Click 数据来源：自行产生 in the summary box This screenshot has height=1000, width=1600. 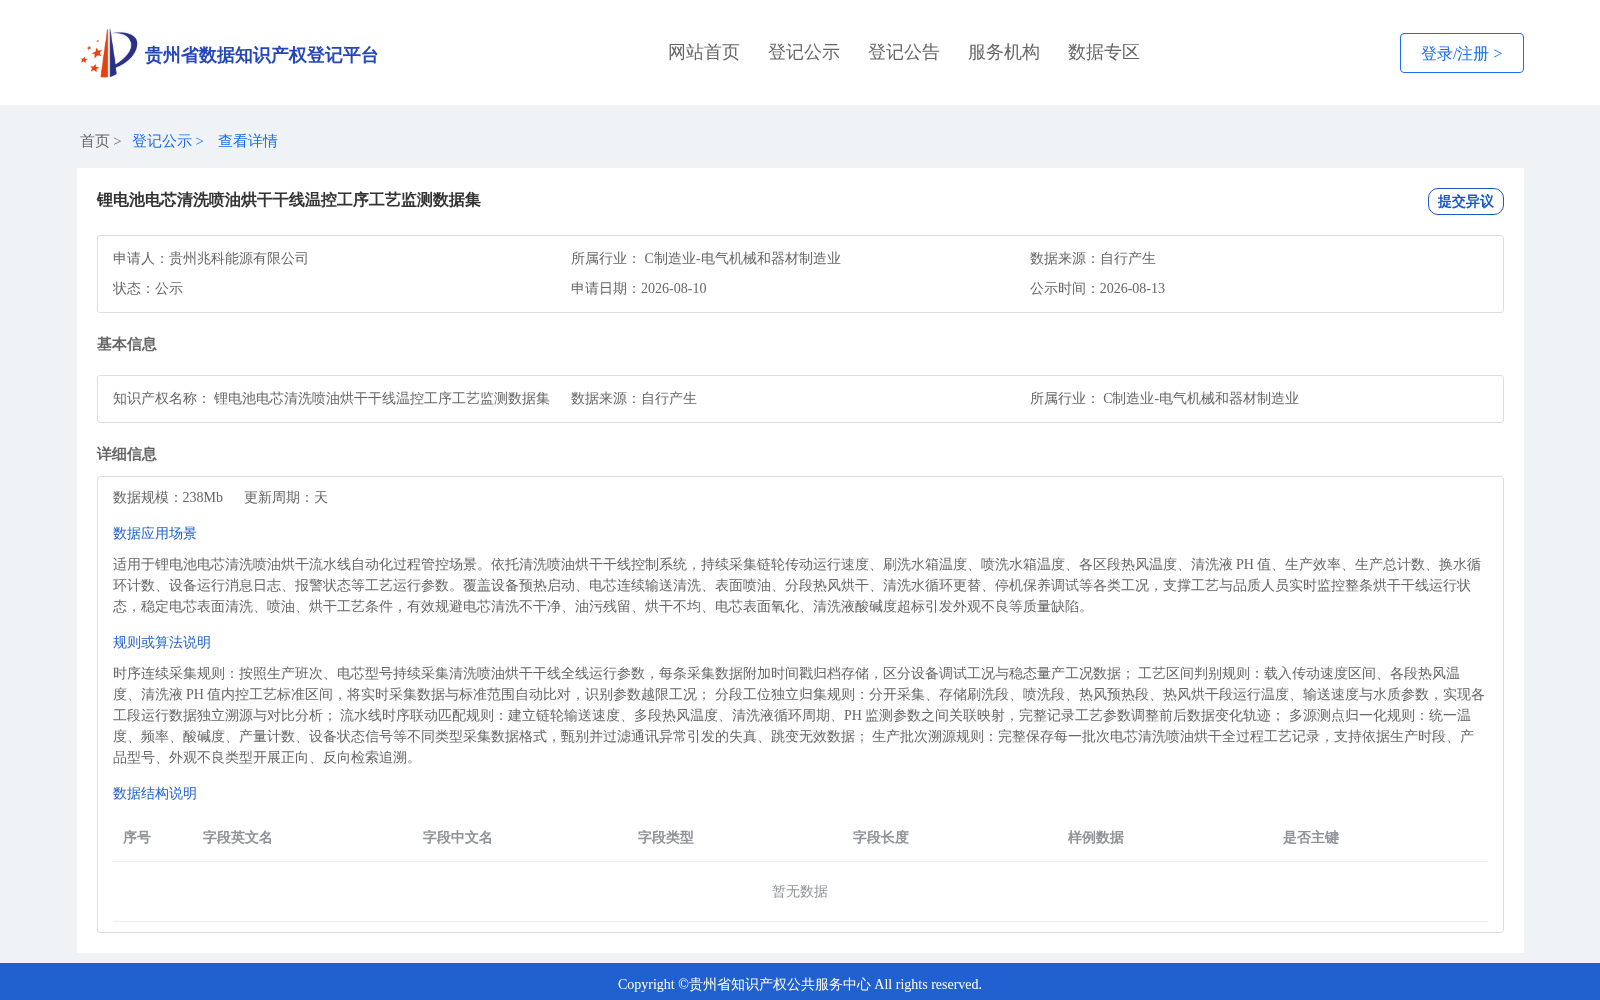pos(1093,258)
